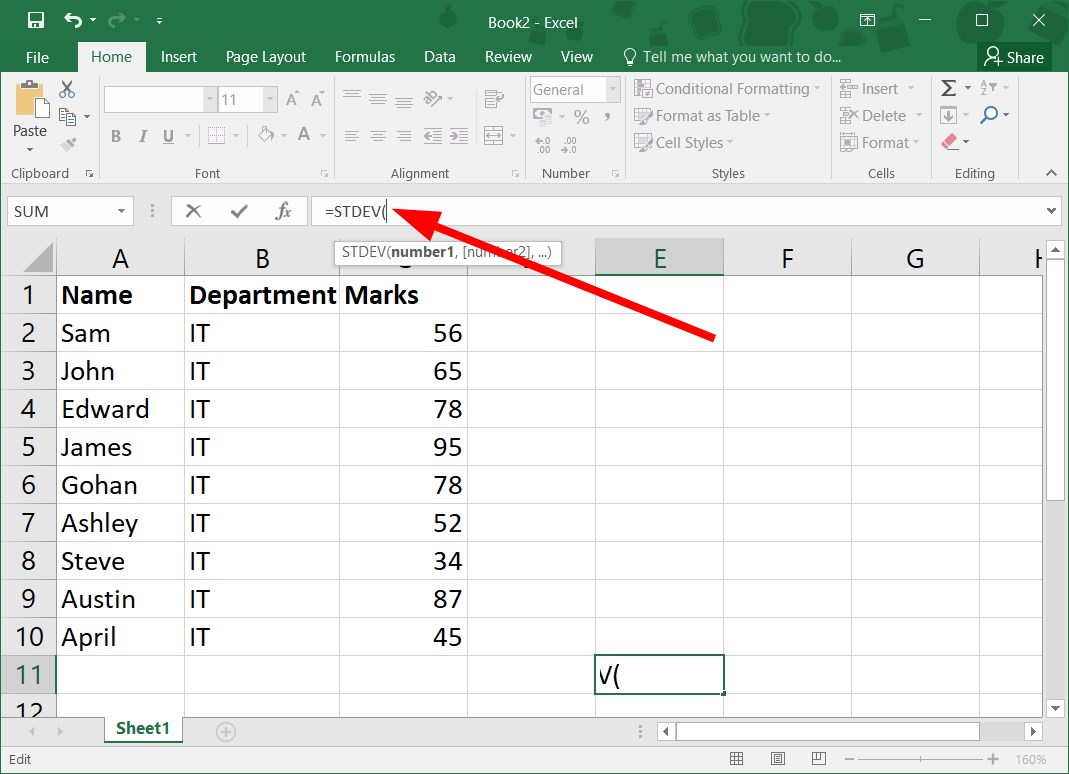Screen dimensions: 1069x774
Task: Switch to Page Layout view icon
Action: 777,758
